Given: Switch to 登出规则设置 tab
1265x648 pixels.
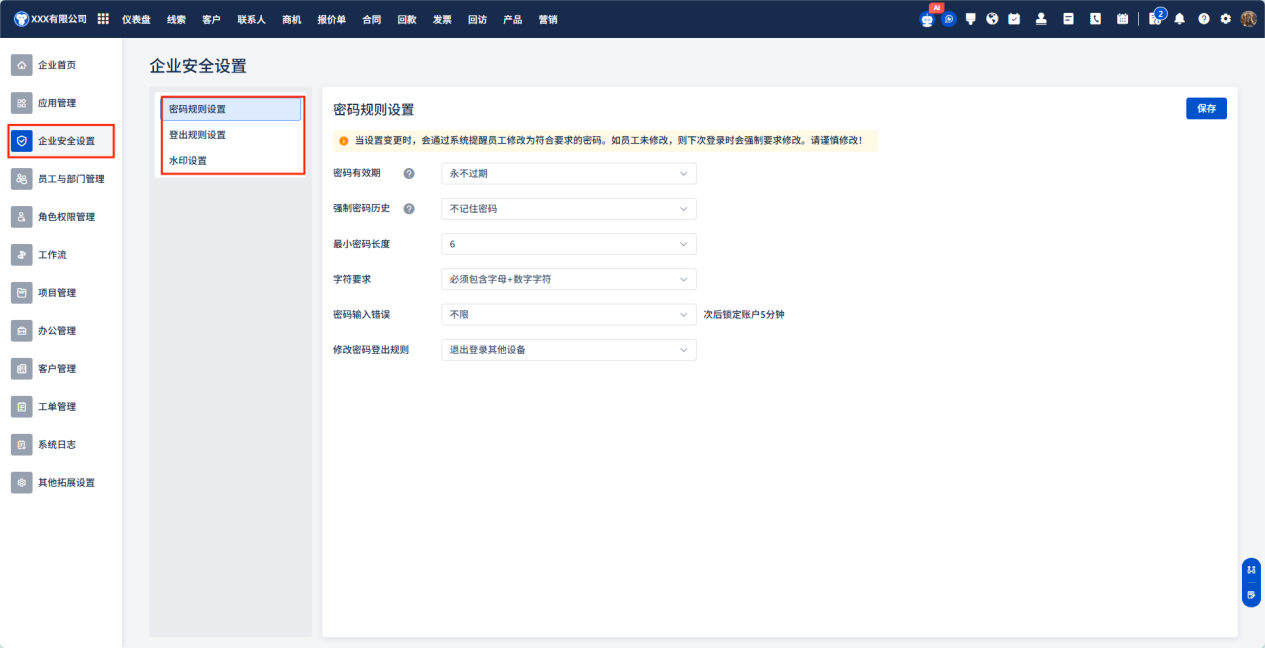Looking at the screenshot, I should [197, 135].
